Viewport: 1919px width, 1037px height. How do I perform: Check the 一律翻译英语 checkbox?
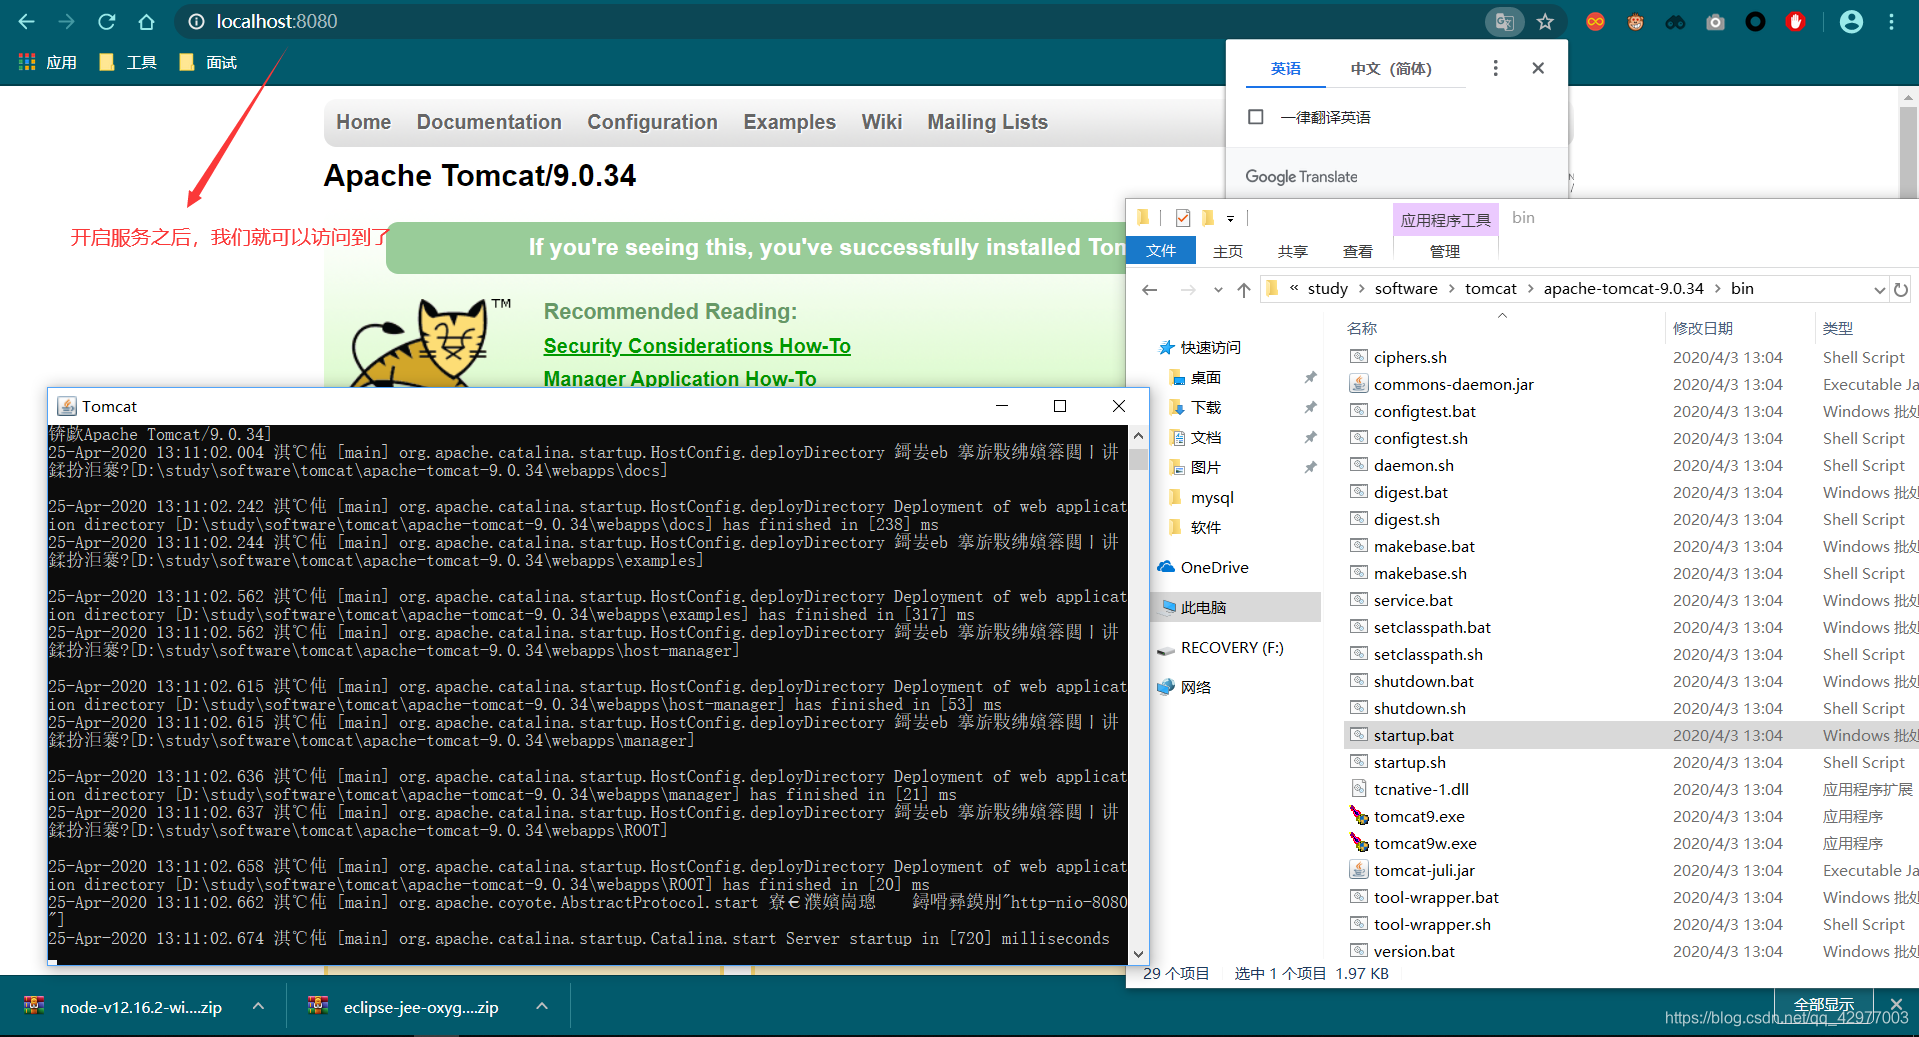click(1256, 117)
